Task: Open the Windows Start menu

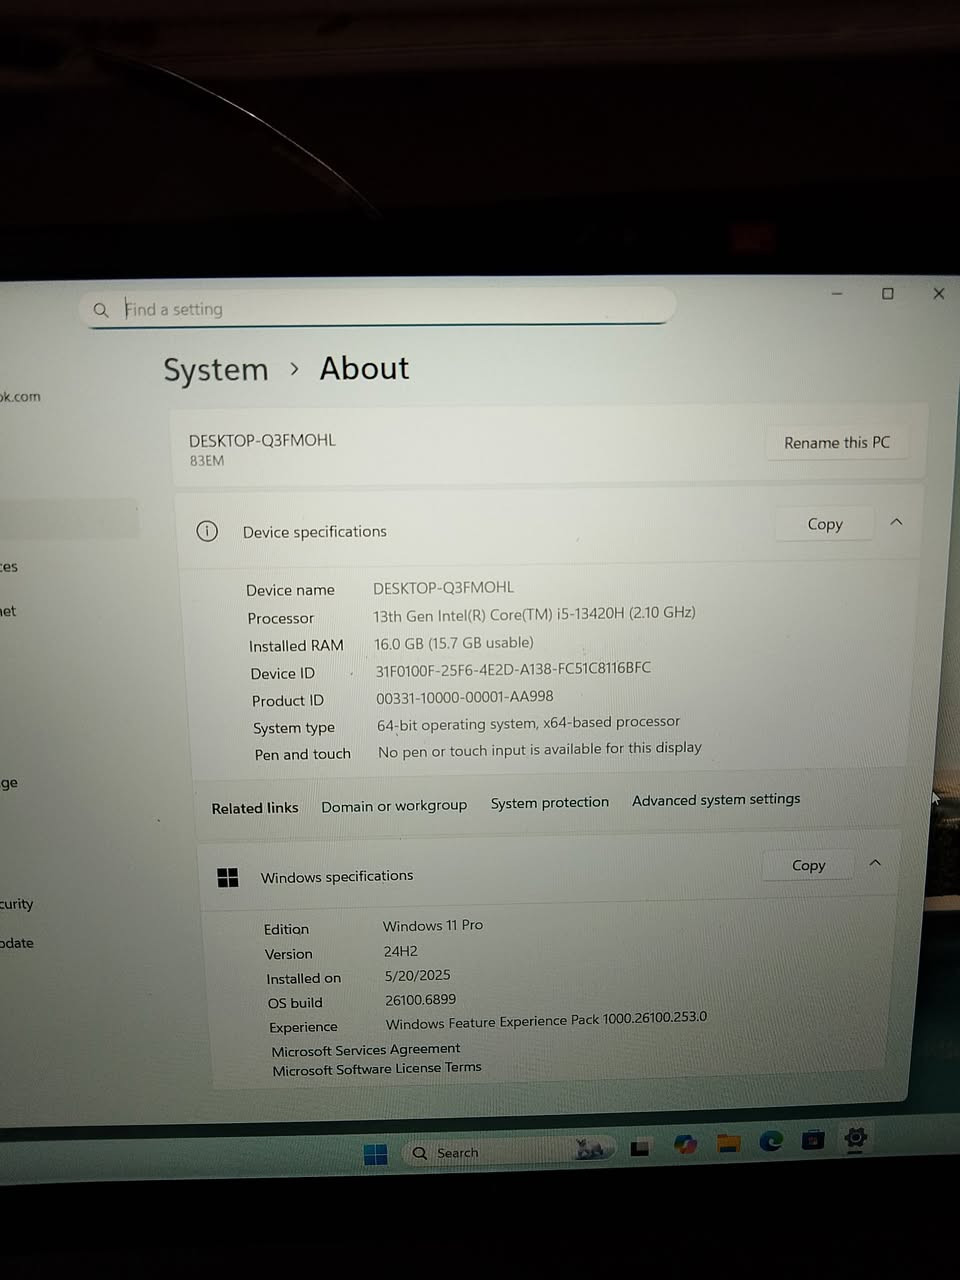Action: [x=376, y=1154]
